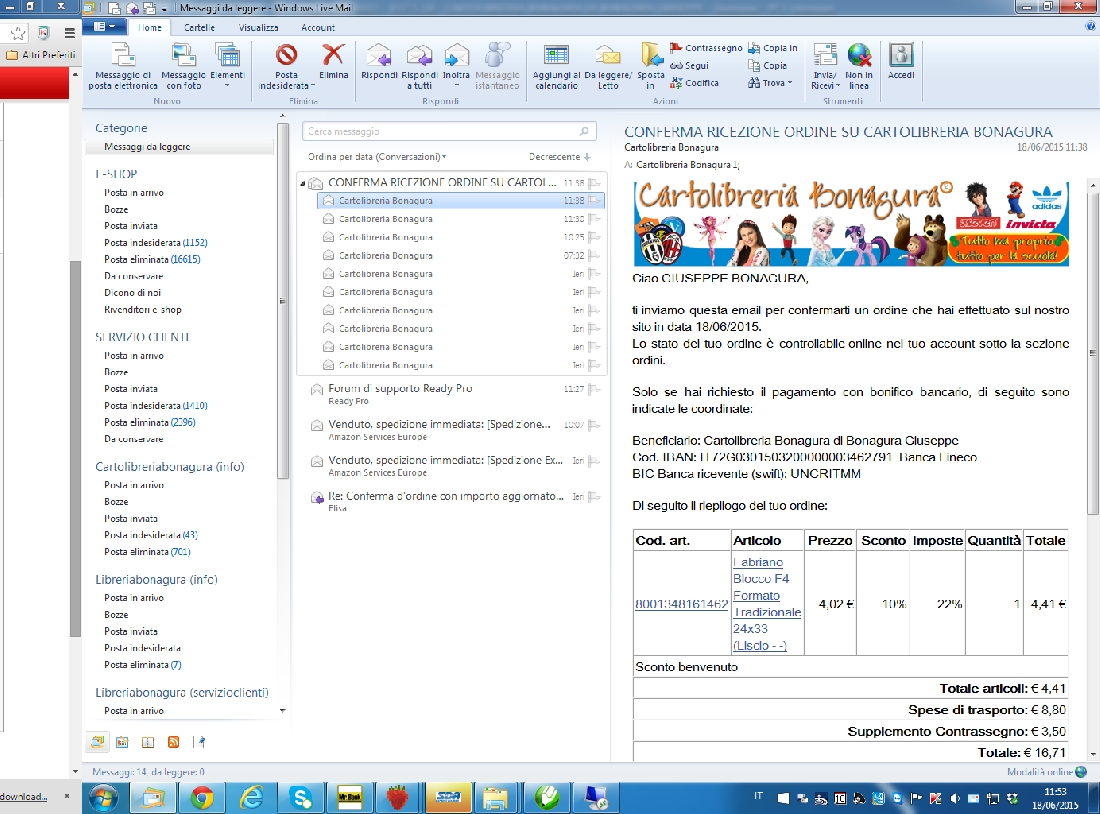Screen dimensions: 1100x814
Task: Reply using the Rispondi button
Action: point(379,62)
